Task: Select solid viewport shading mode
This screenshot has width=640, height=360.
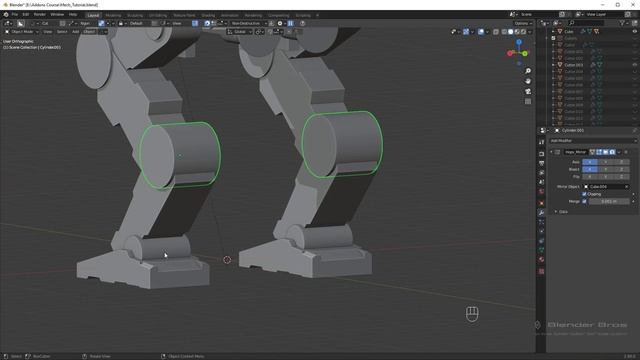Action: coord(510,31)
